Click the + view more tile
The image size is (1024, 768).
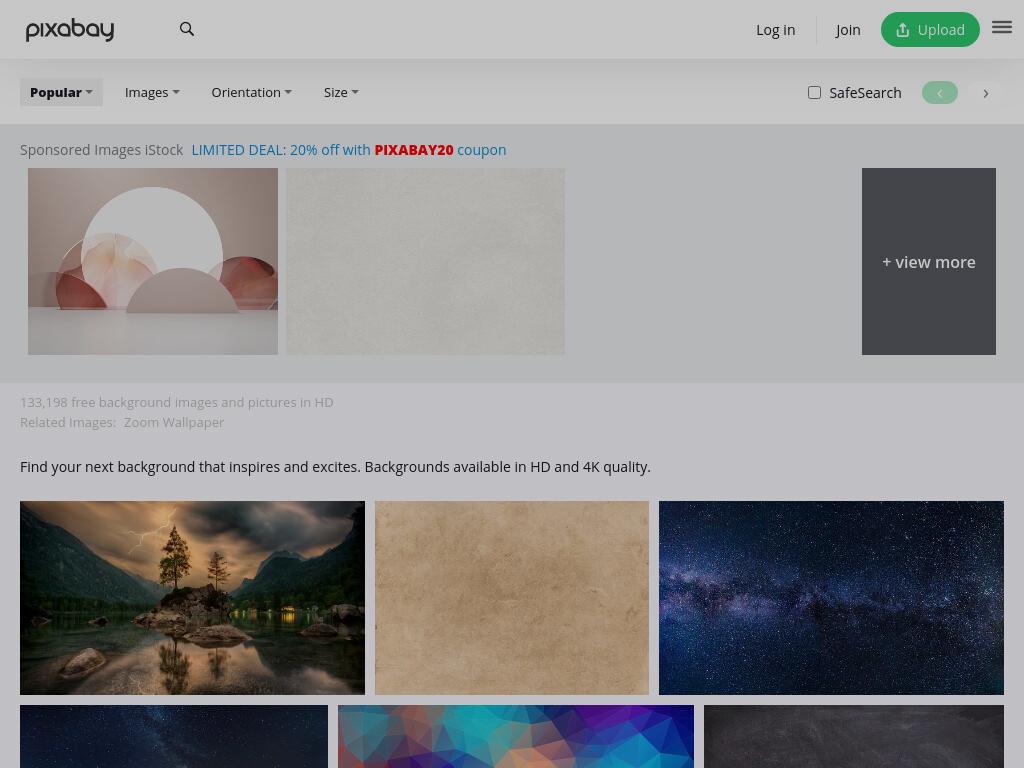929,262
